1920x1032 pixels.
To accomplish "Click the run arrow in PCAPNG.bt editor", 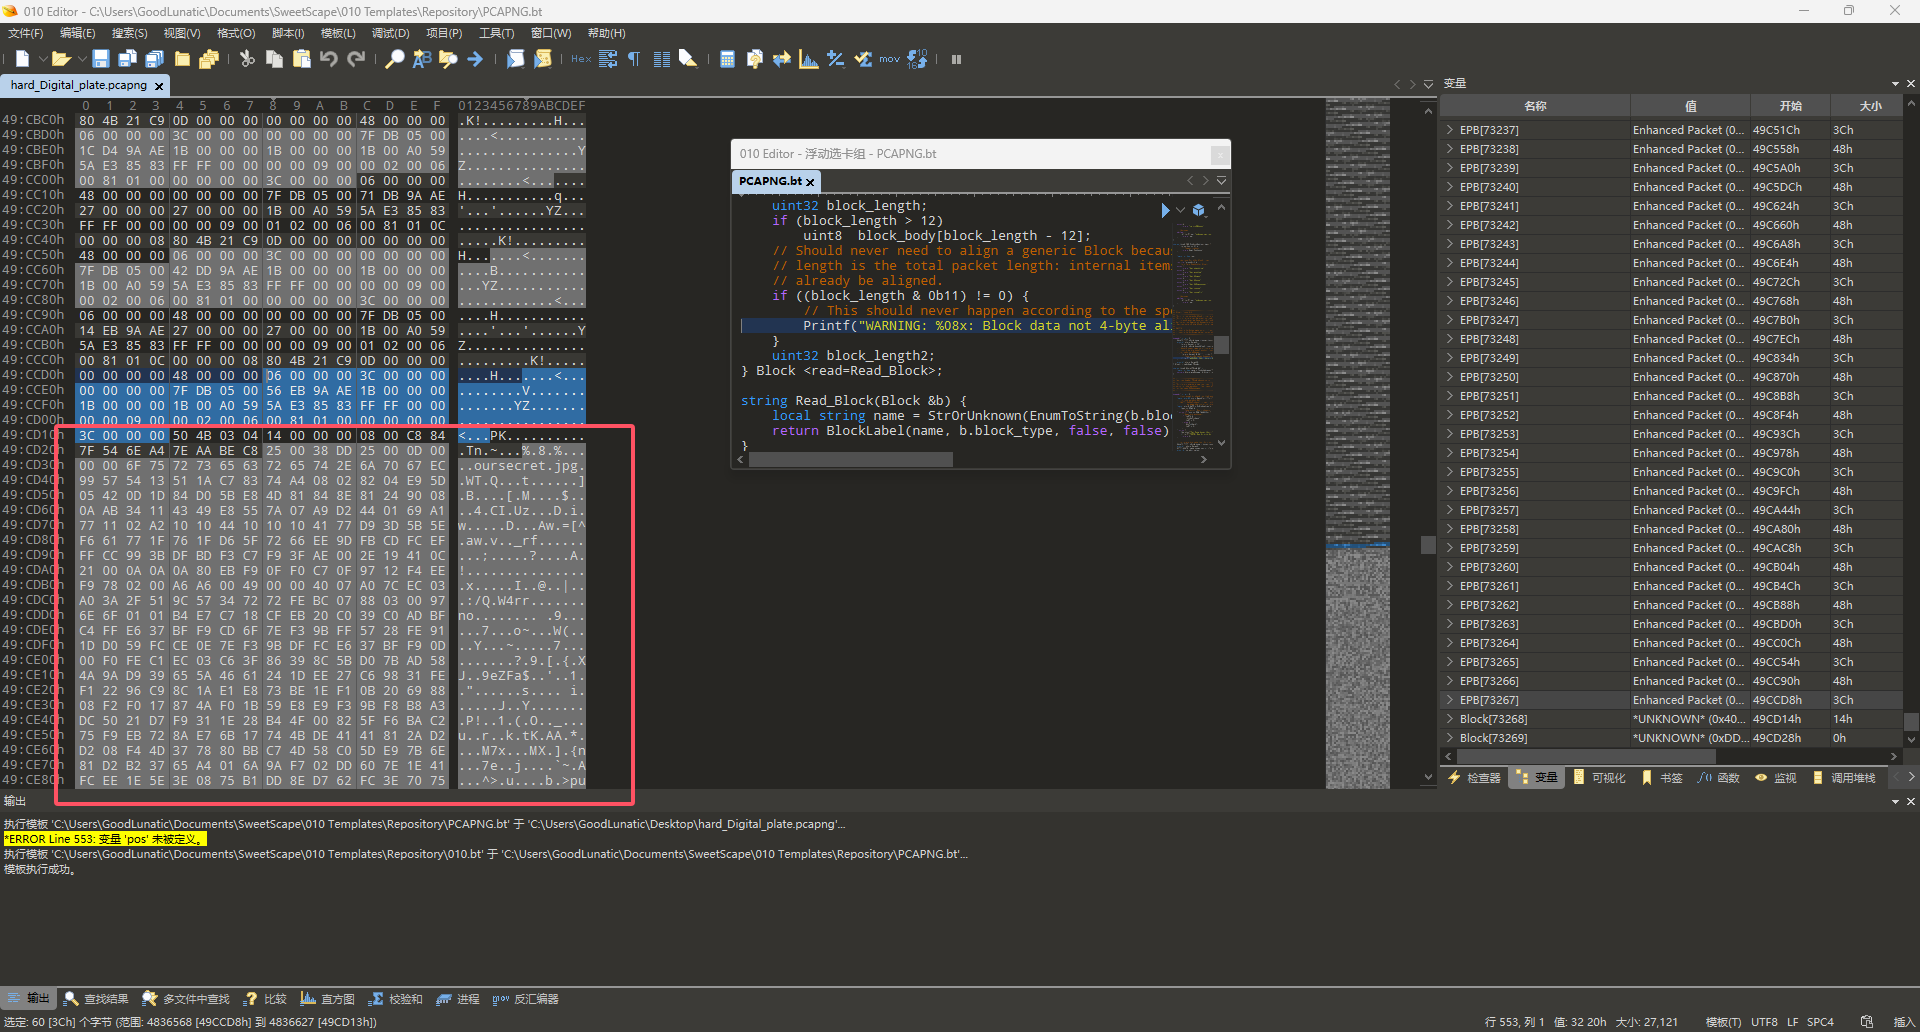I will pyautogui.click(x=1165, y=210).
